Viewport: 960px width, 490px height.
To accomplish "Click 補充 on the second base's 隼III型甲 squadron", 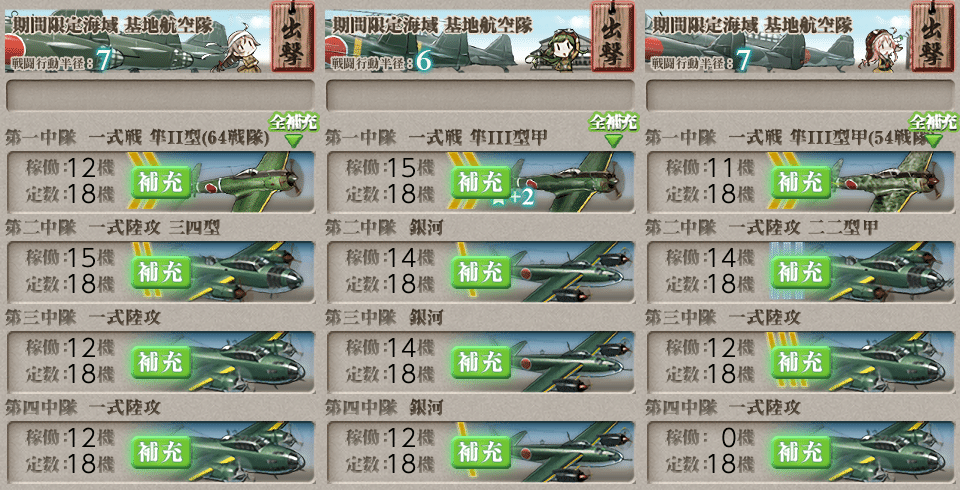I will coord(481,182).
